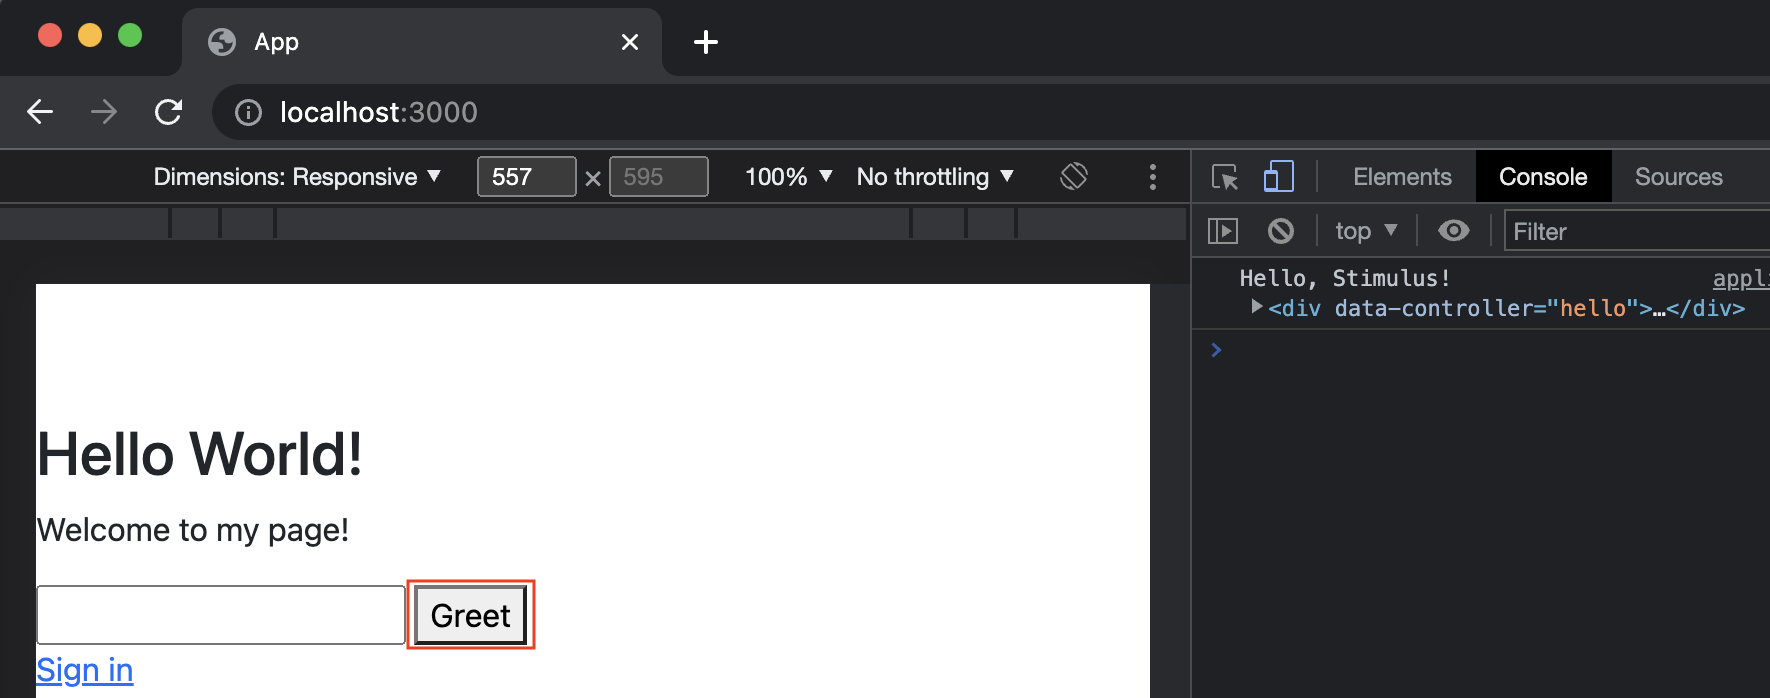Open the device toolbar three-dot menu
Viewport: 1770px width, 698px height.
[1152, 177]
